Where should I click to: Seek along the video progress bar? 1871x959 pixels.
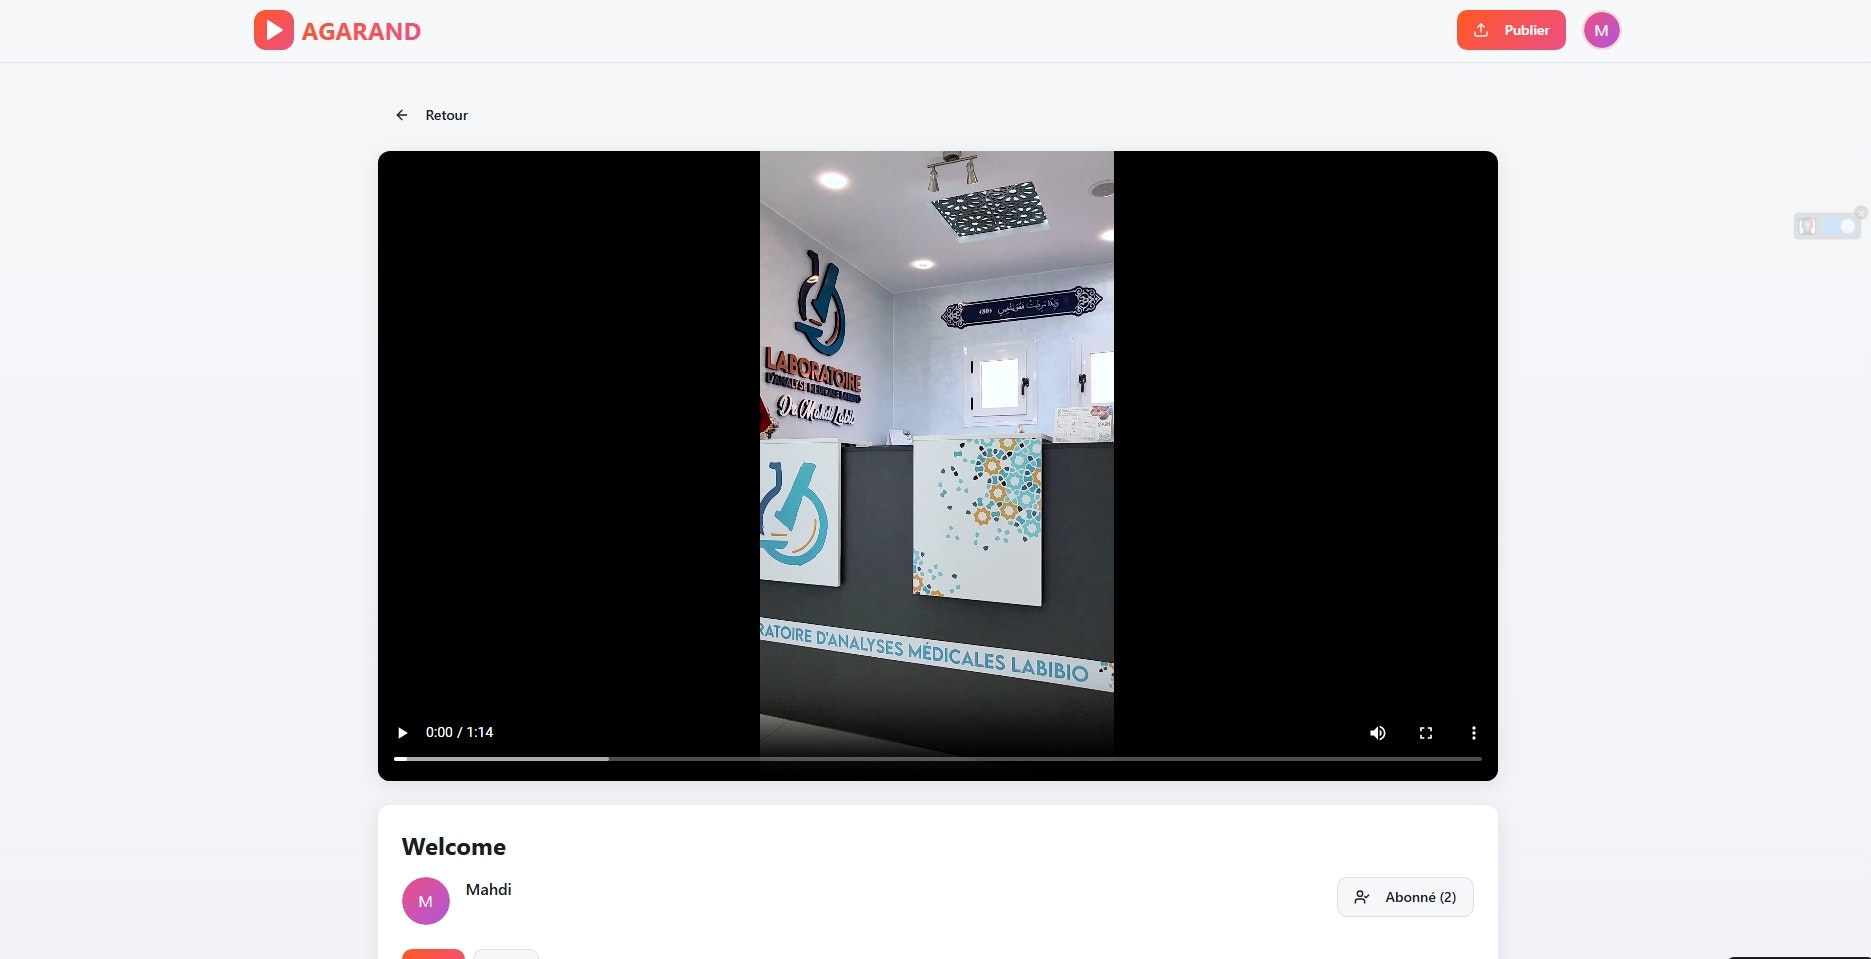coord(938,759)
